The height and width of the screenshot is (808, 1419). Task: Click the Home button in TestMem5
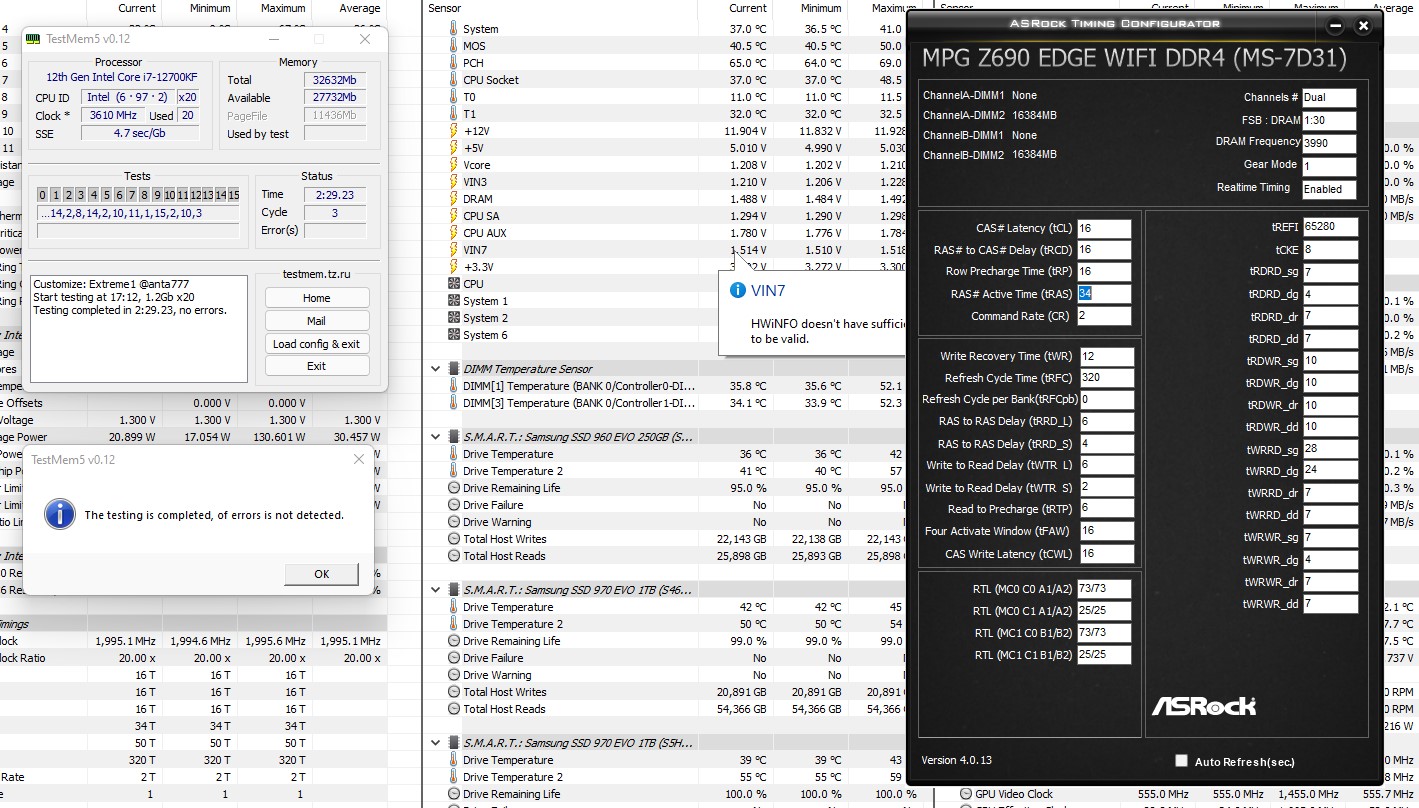[x=317, y=298]
